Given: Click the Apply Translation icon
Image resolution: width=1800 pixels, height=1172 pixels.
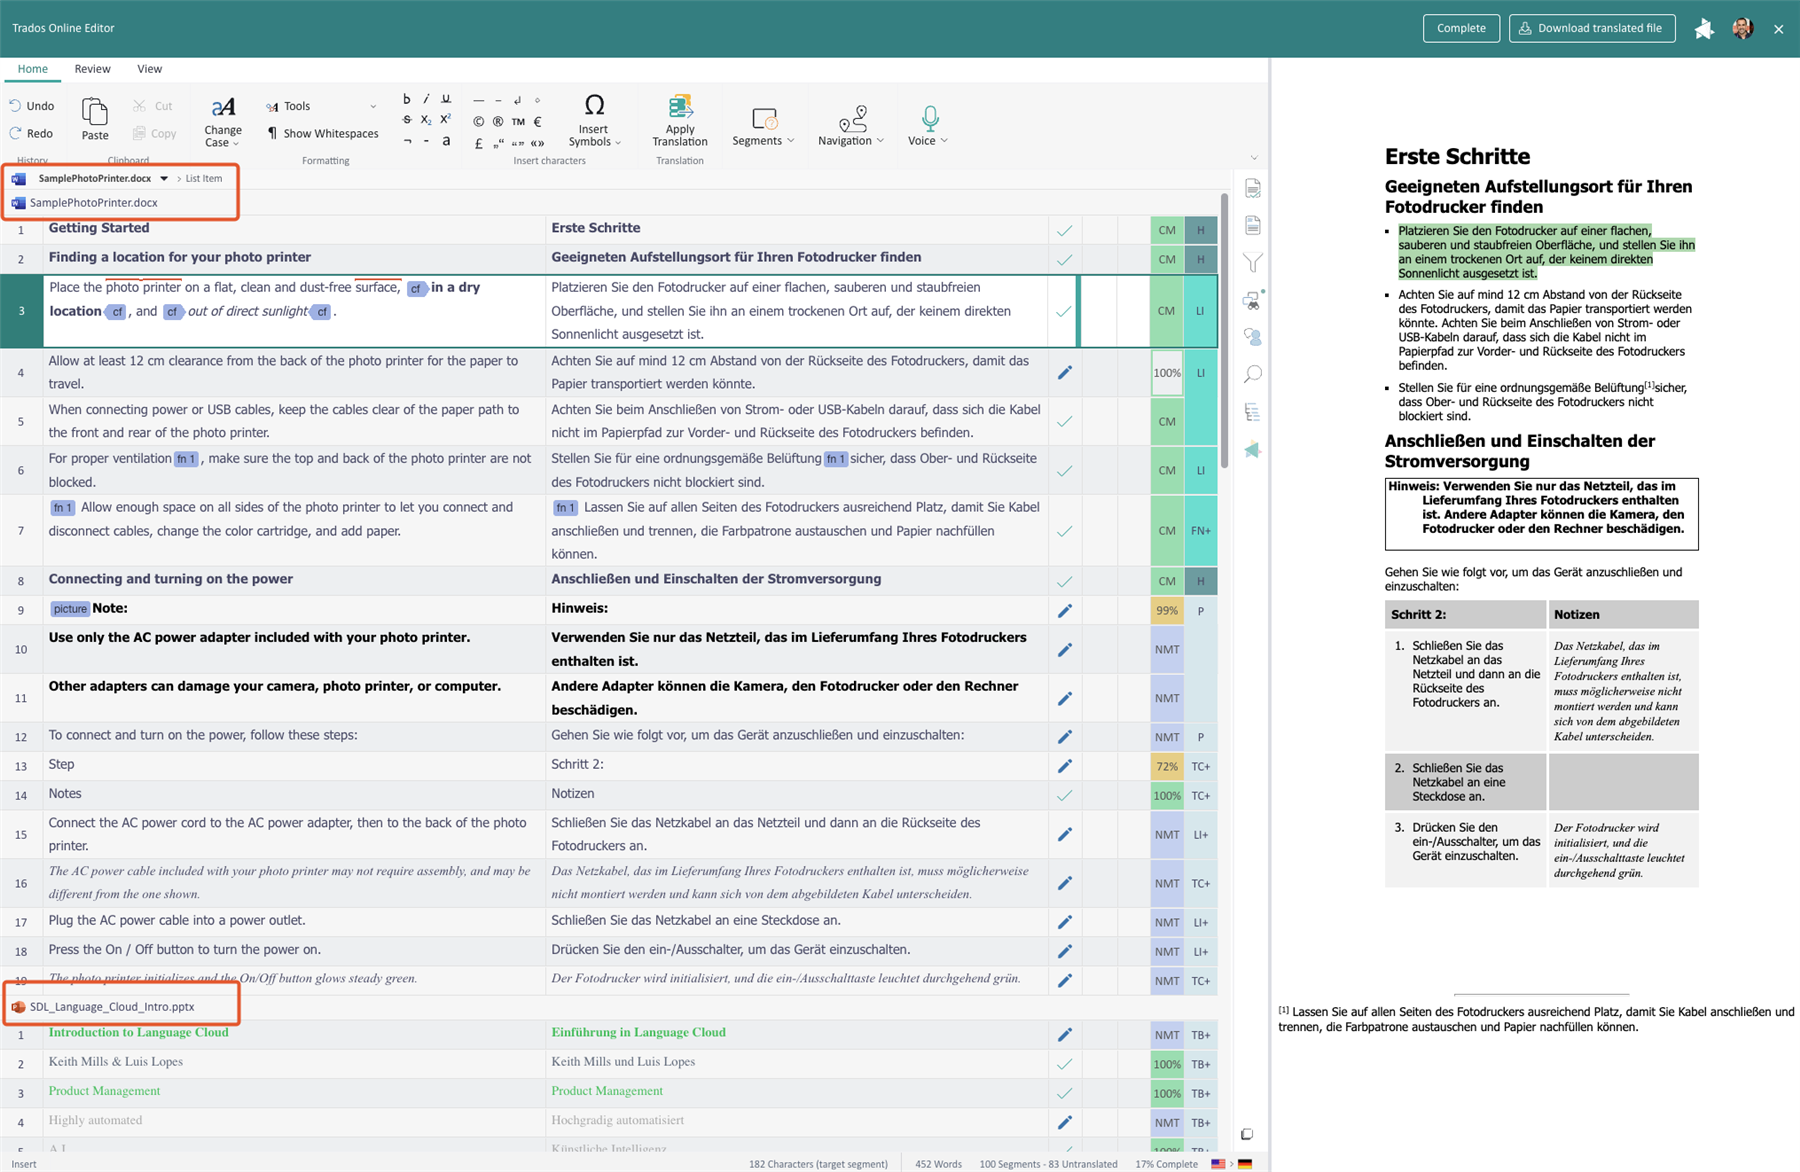Looking at the screenshot, I should pyautogui.click(x=679, y=108).
